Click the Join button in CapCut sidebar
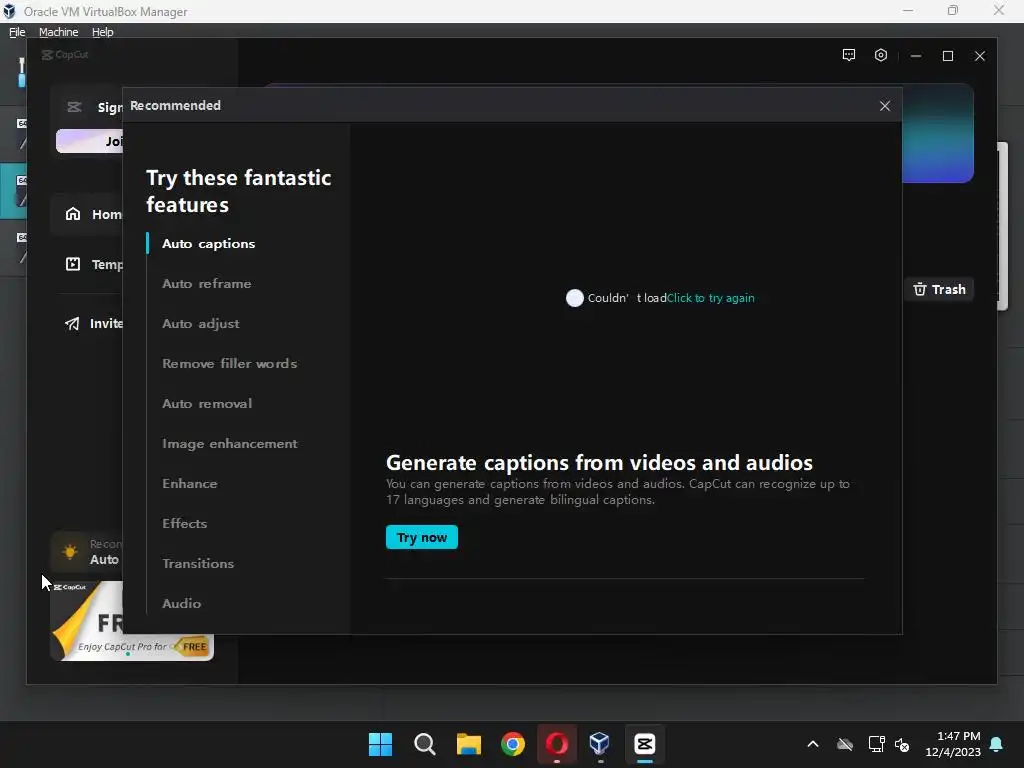 pos(89,141)
